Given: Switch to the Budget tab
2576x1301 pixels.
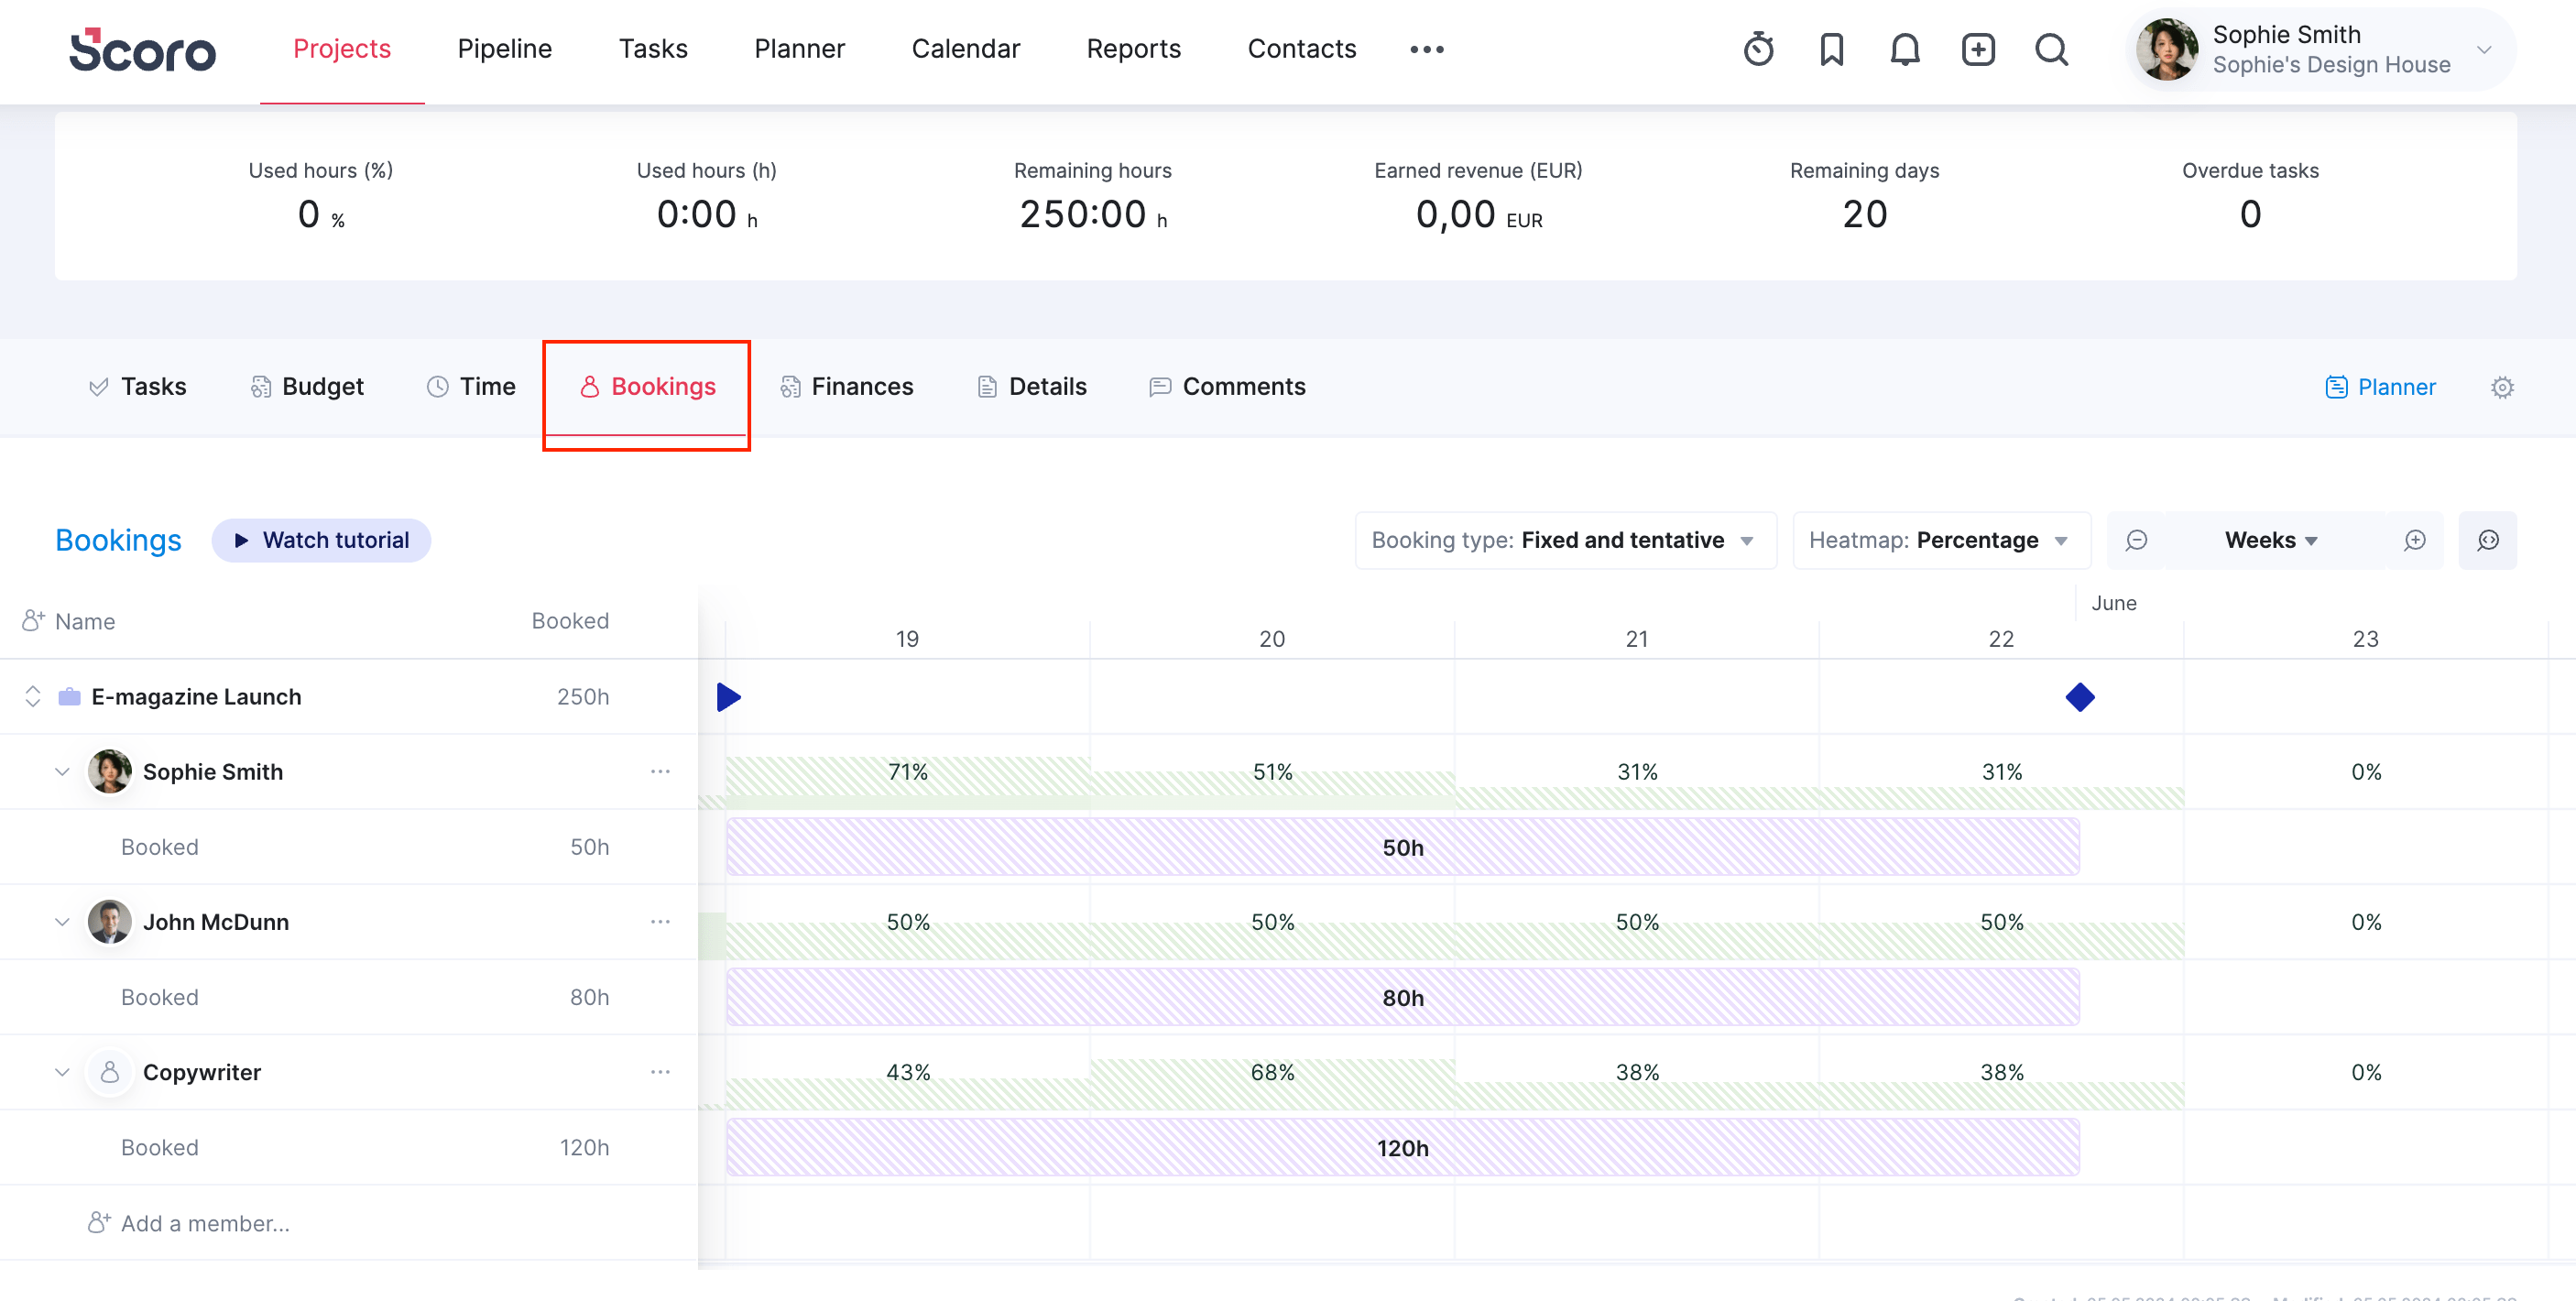Looking at the screenshot, I should 307,387.
